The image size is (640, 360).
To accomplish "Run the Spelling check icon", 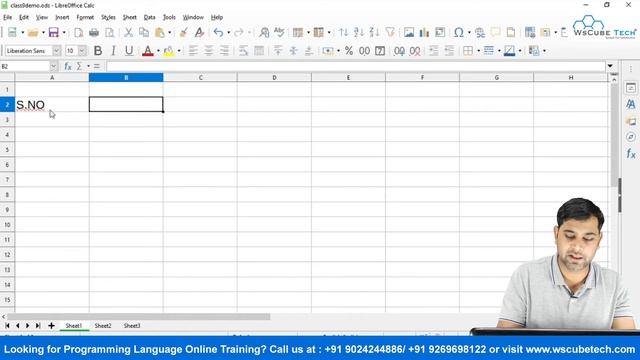I will (279, 32).
